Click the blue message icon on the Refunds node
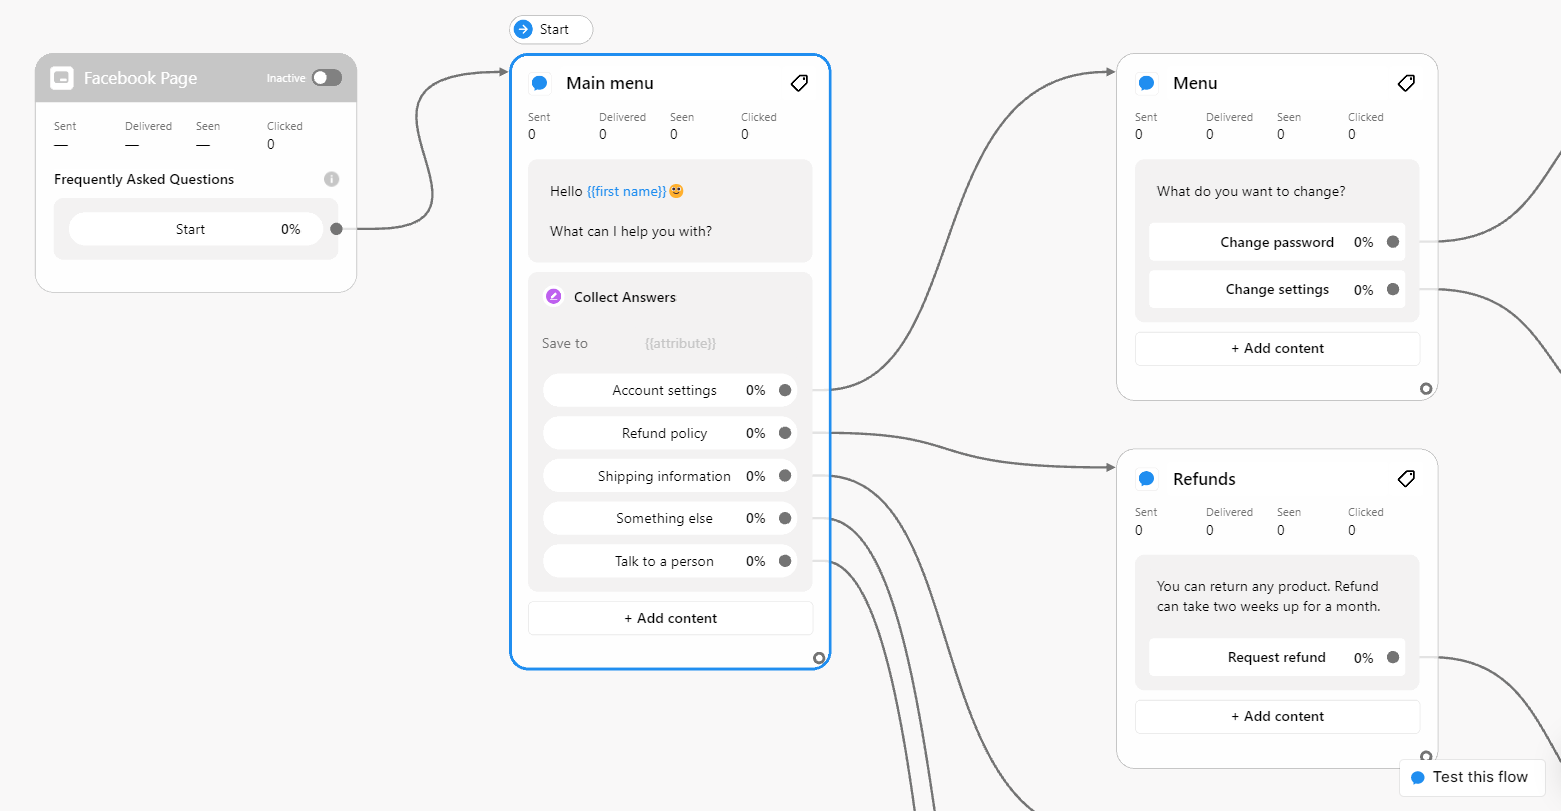This screenshot has height=811, width=1561. pyautogui.click(x=1146, y=479)
